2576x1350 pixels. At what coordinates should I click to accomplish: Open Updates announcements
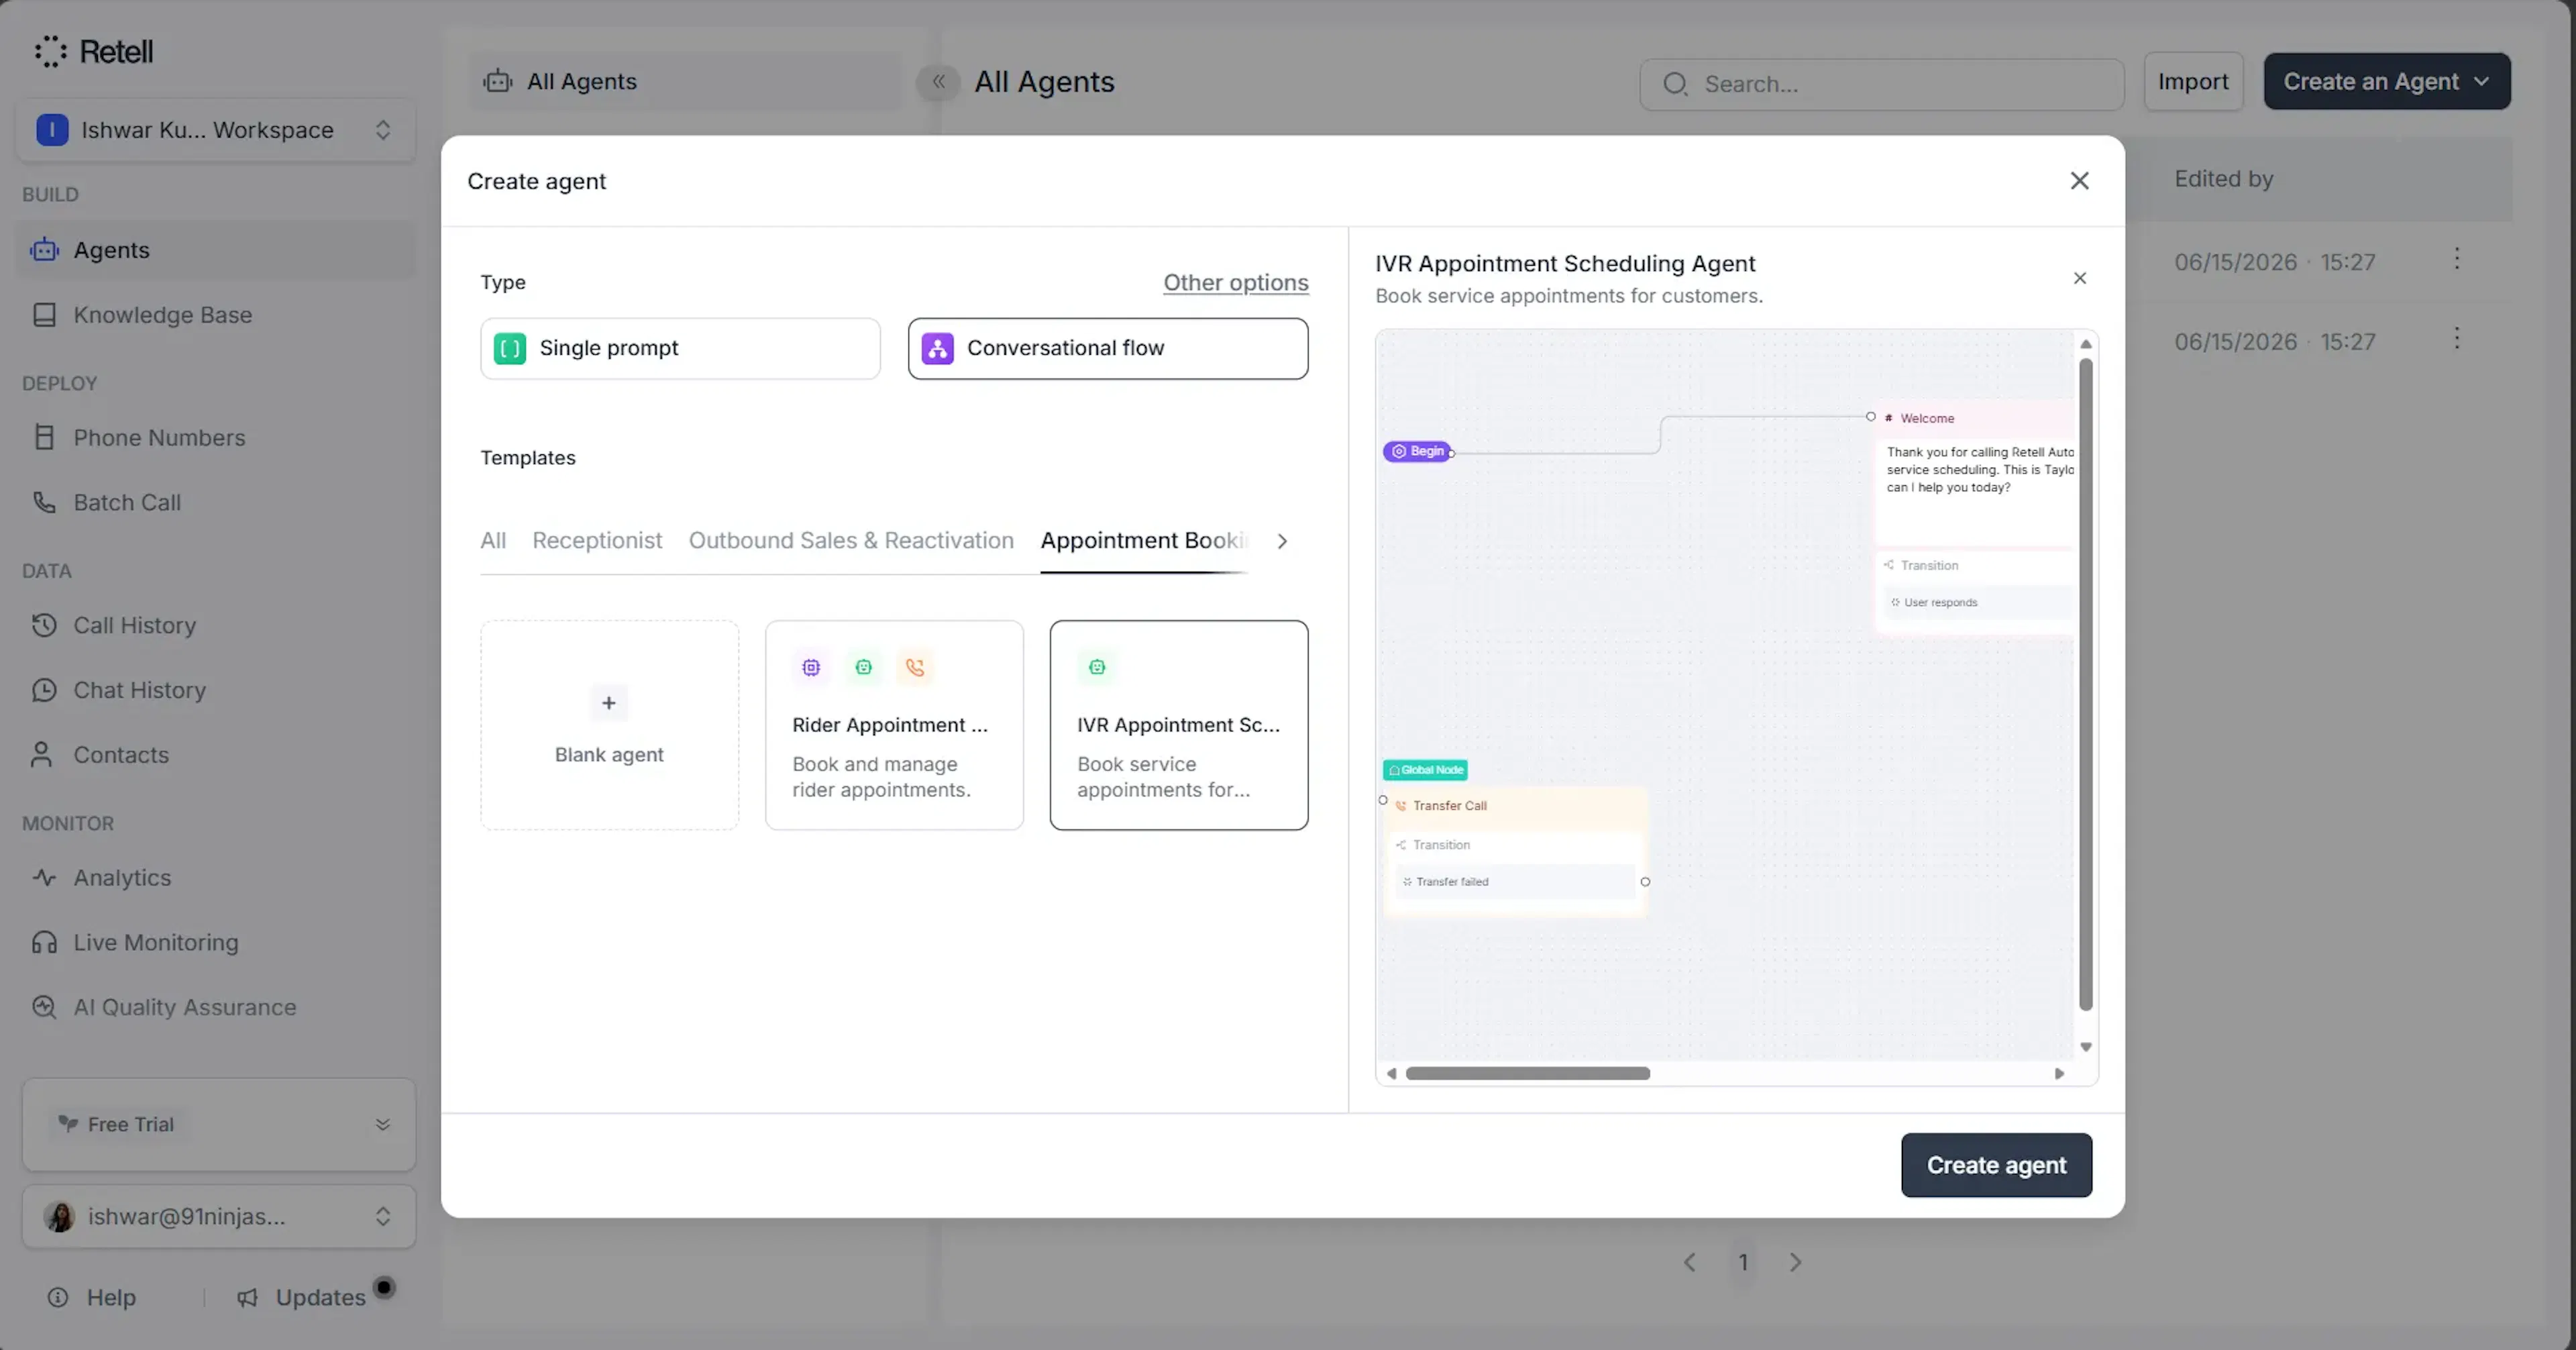pos(302,1298)
